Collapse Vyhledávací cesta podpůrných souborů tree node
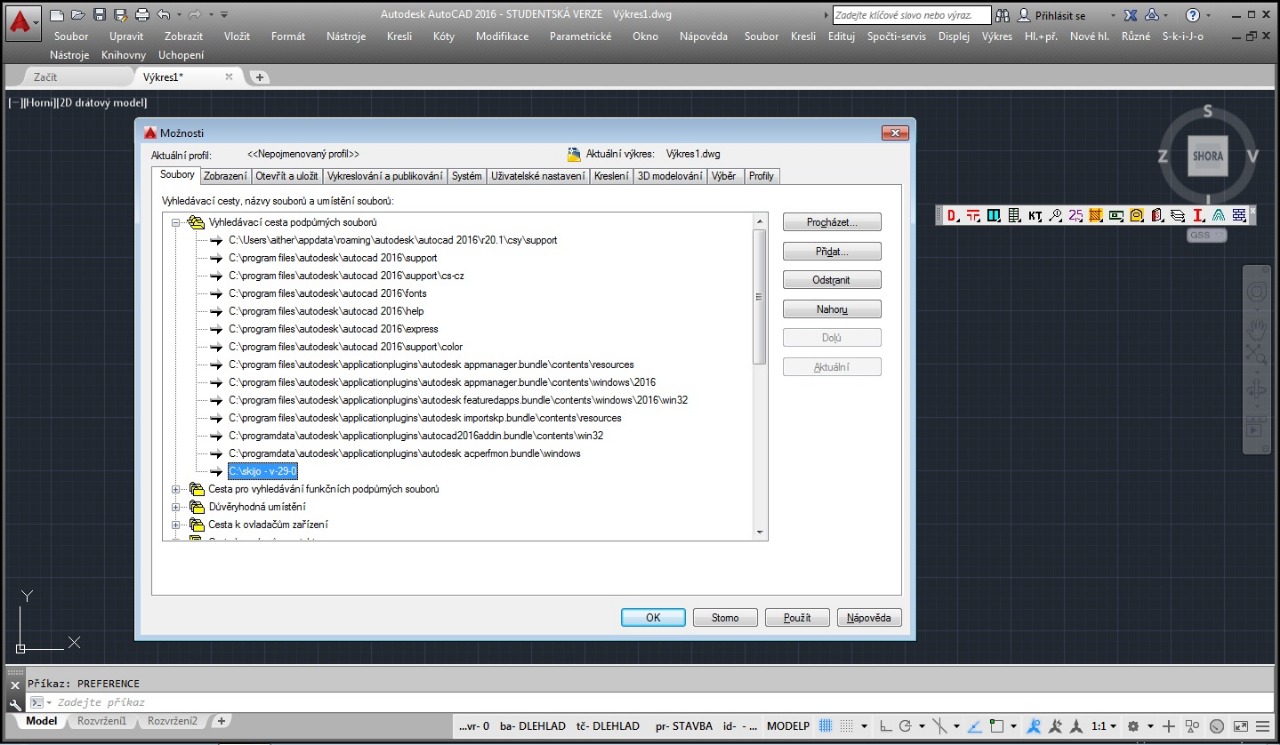 point(176,222)
